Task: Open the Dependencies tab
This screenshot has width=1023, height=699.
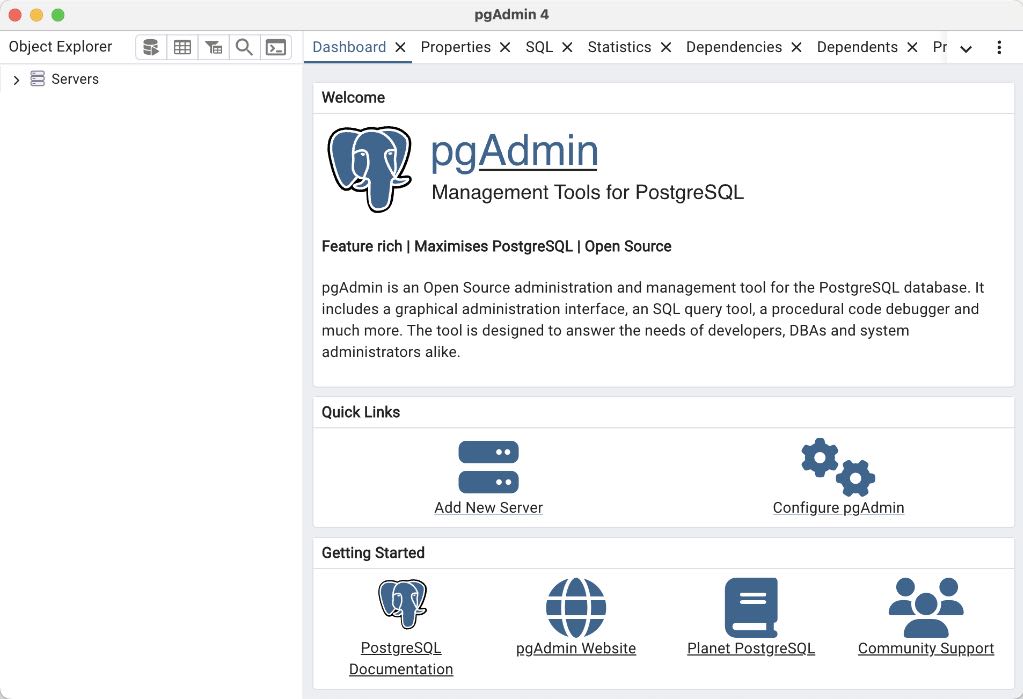Action: tap(733, 46)
